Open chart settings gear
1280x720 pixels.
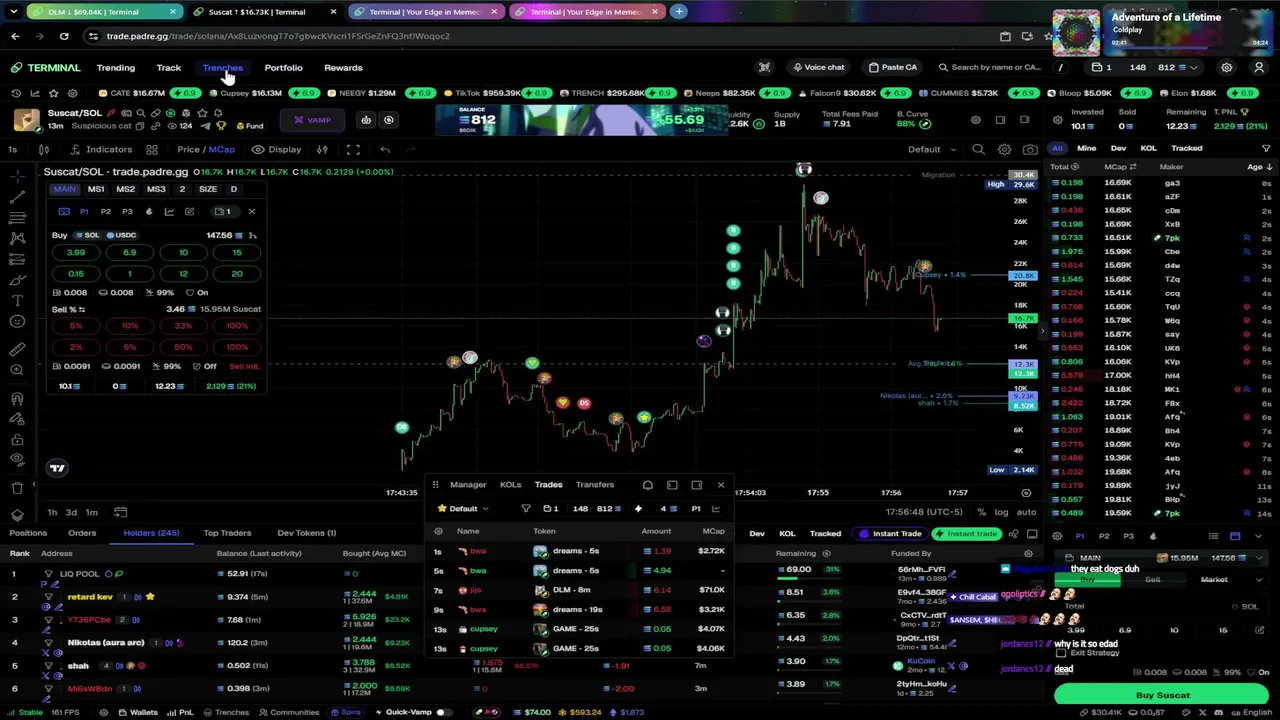tap(1004, 149)
